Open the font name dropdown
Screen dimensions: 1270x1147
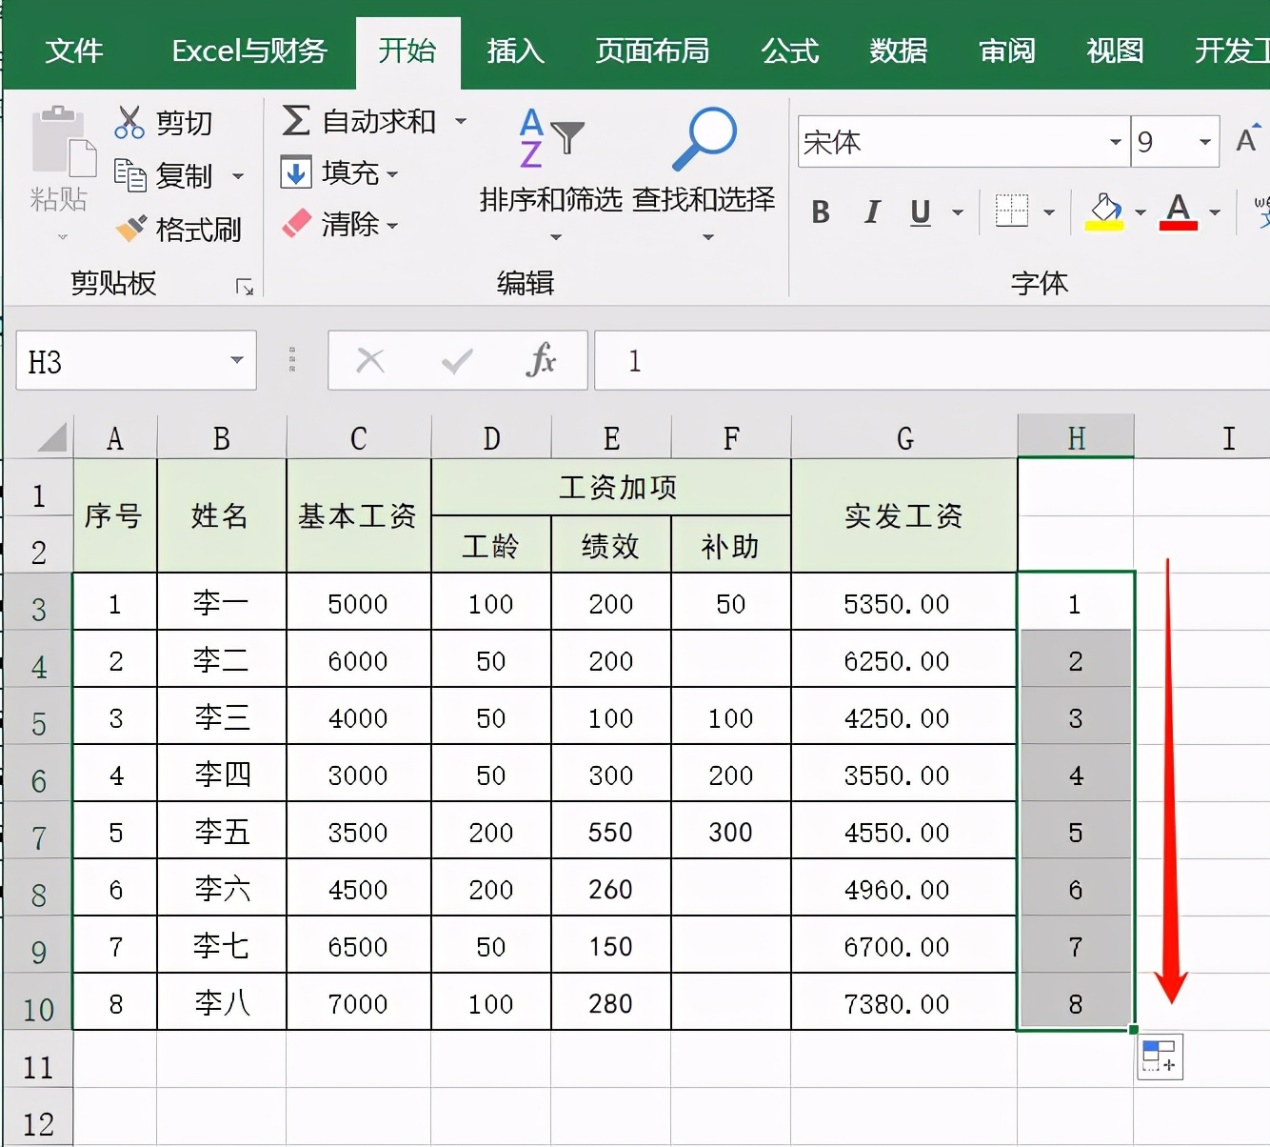(1115, 142)
